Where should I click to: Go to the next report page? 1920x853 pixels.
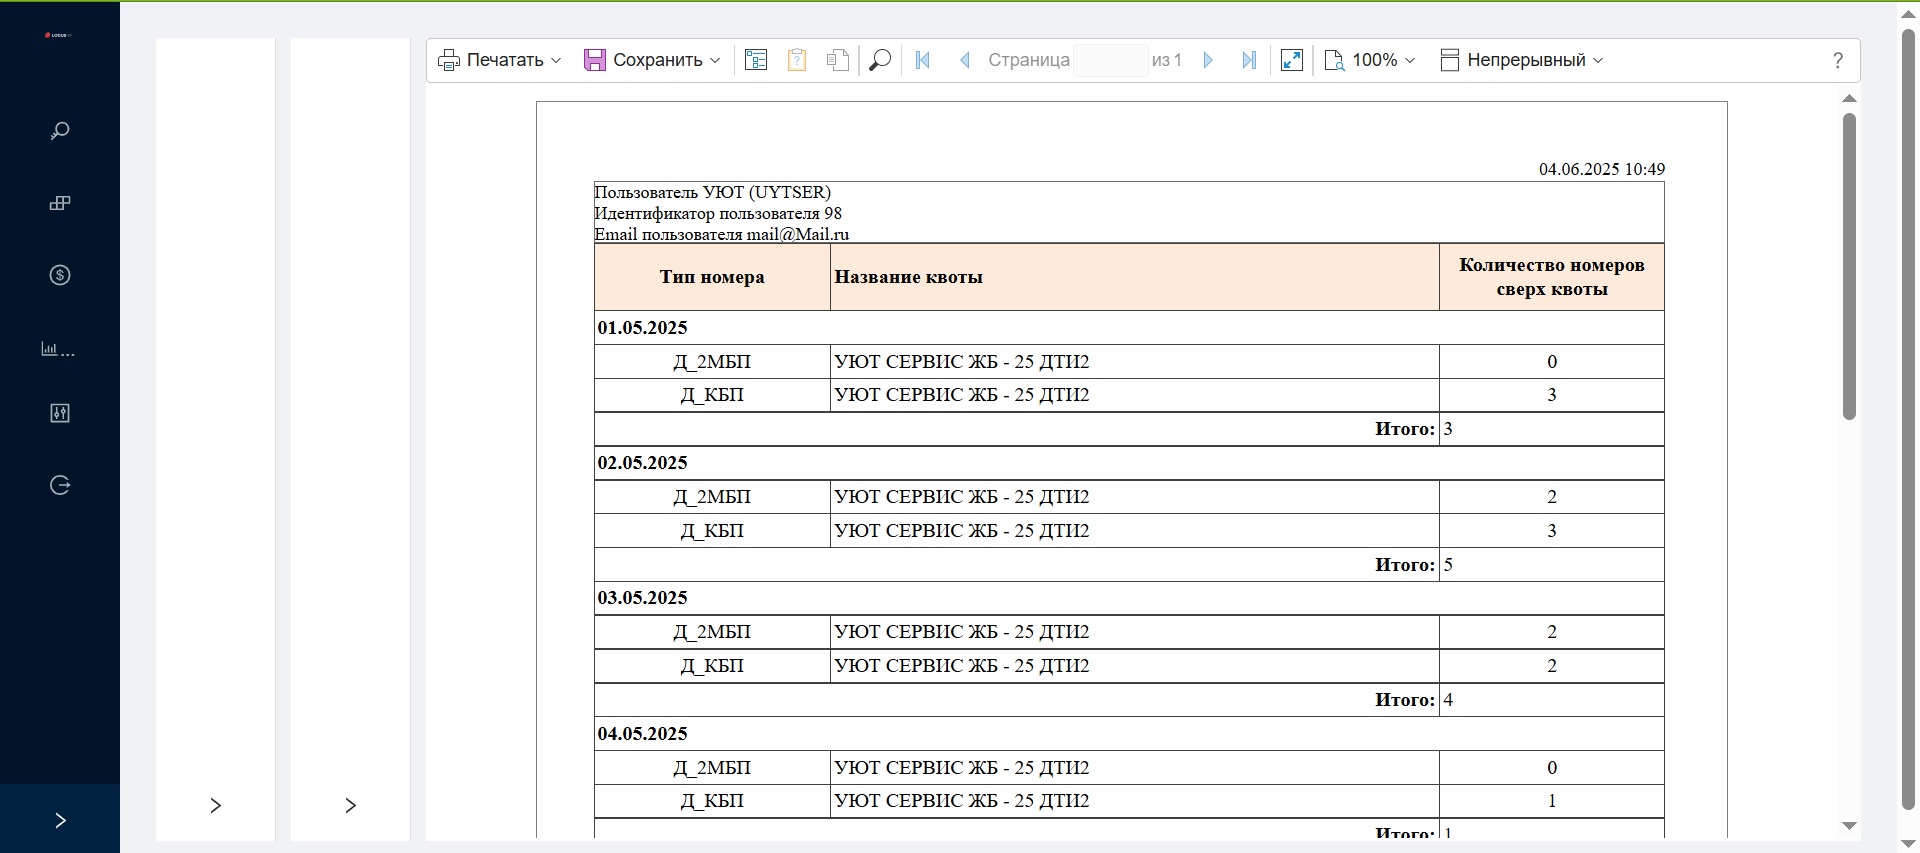click(x=1208, y=61)
